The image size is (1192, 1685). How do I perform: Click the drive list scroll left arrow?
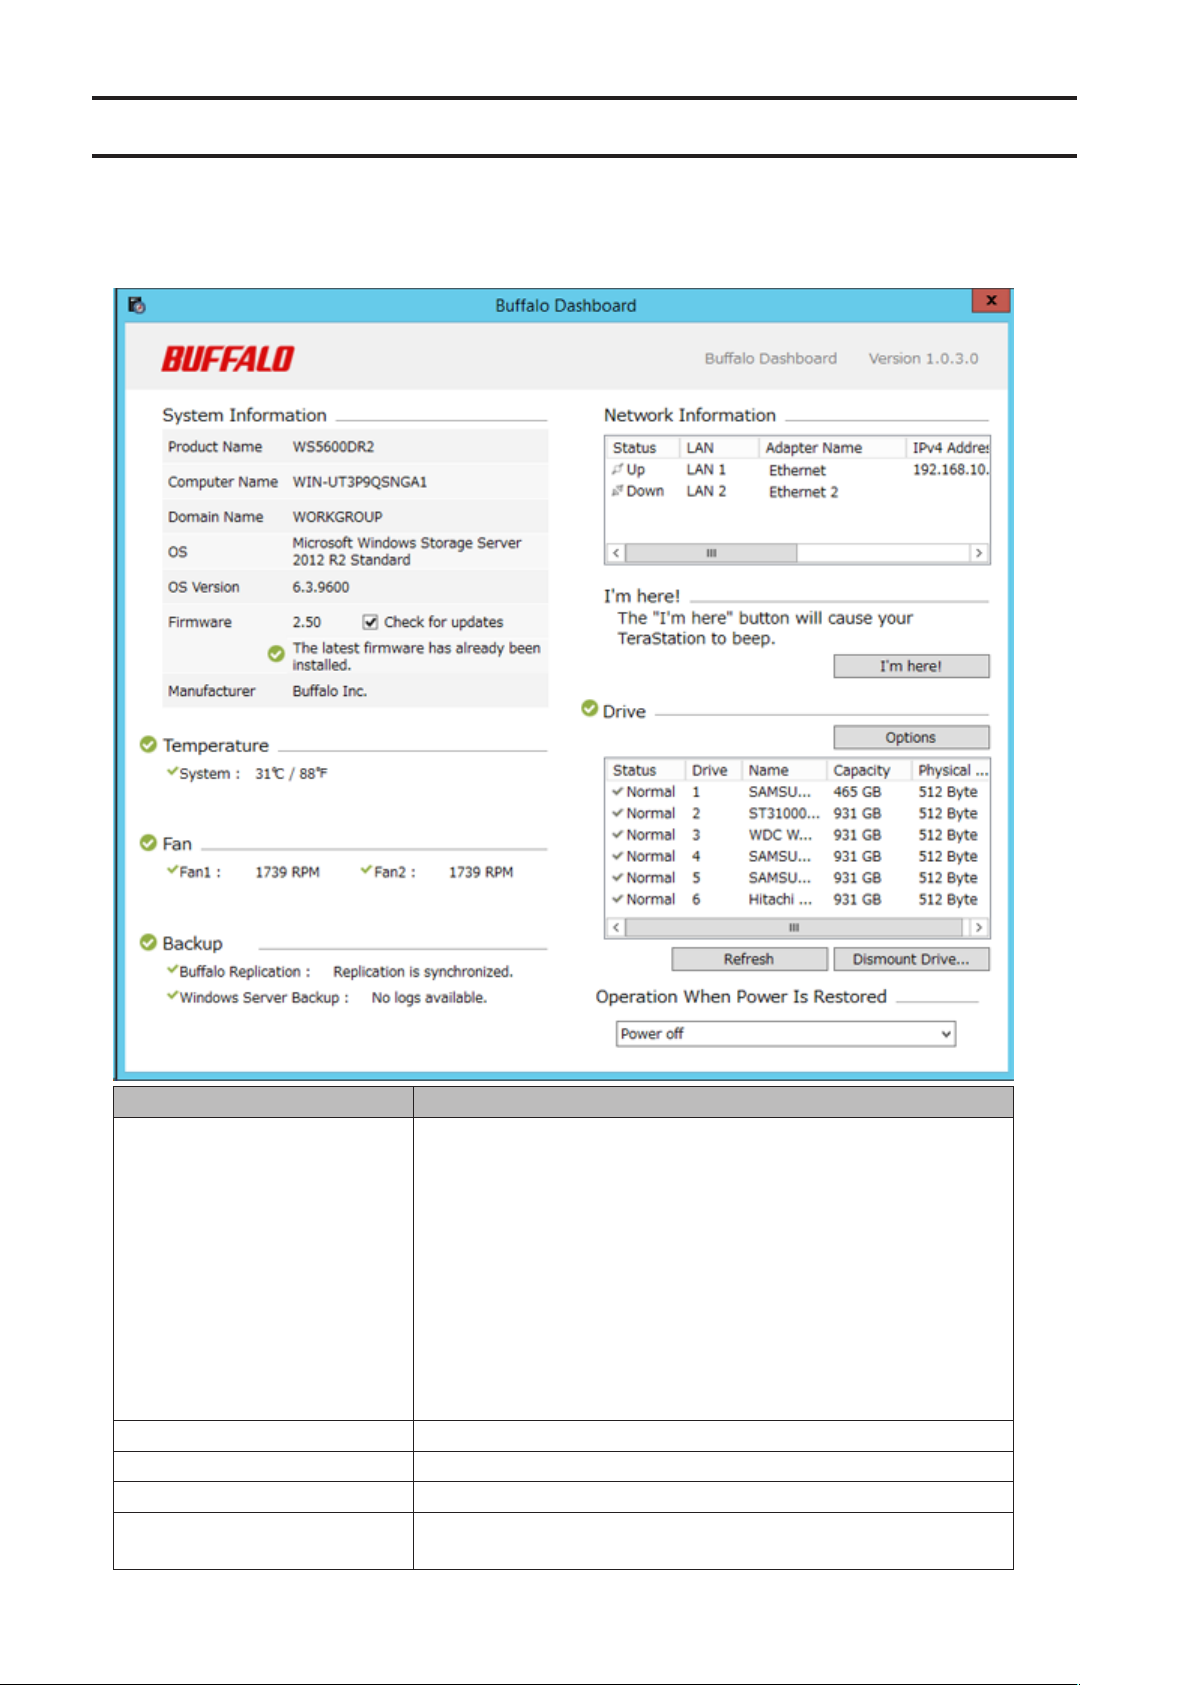click(x=616, y=927)
